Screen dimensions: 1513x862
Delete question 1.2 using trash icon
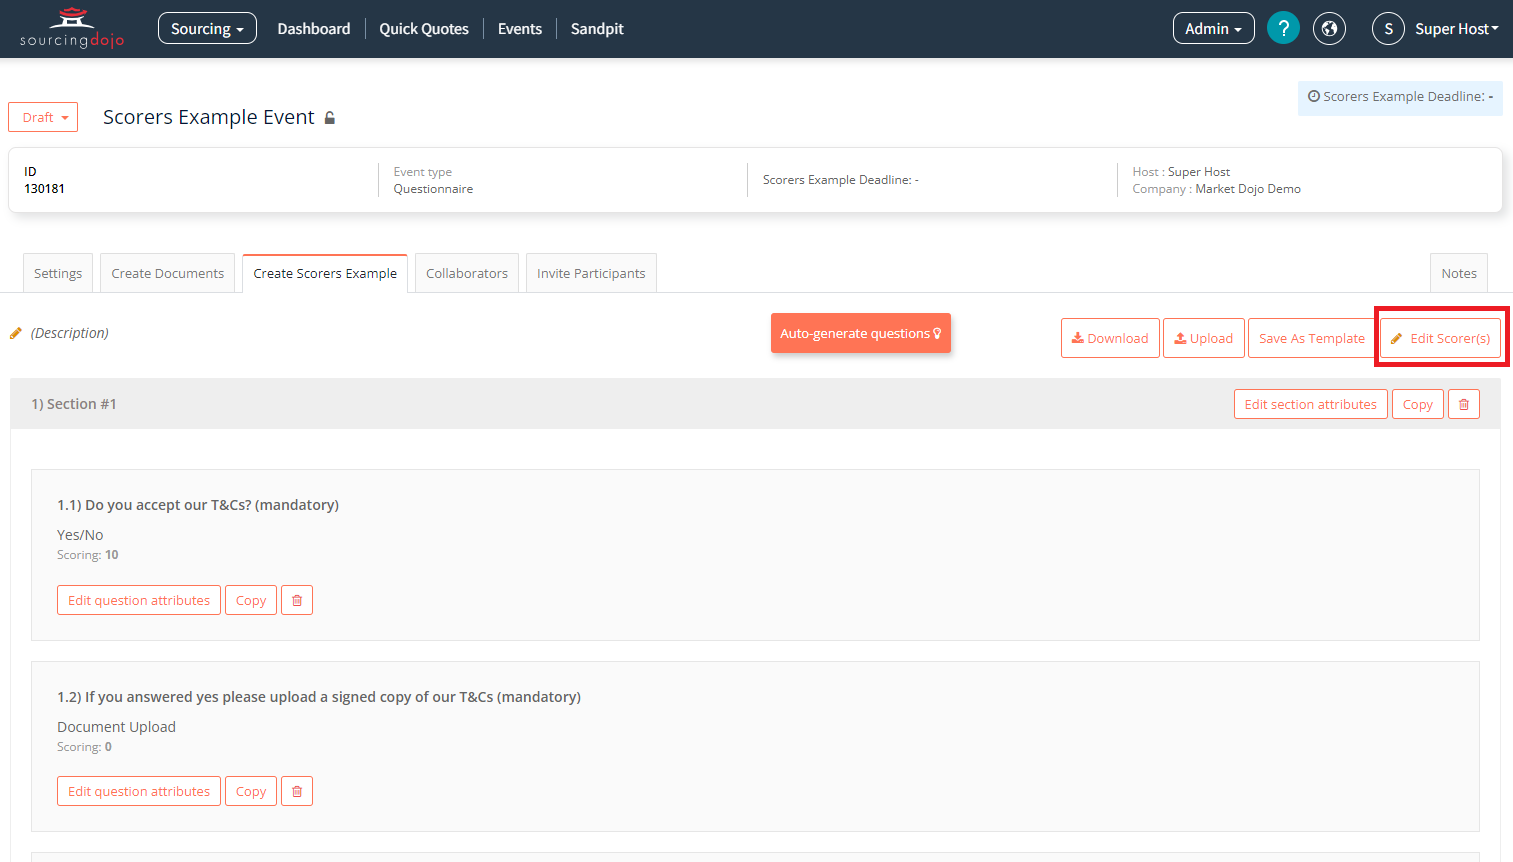pos(297,791)
